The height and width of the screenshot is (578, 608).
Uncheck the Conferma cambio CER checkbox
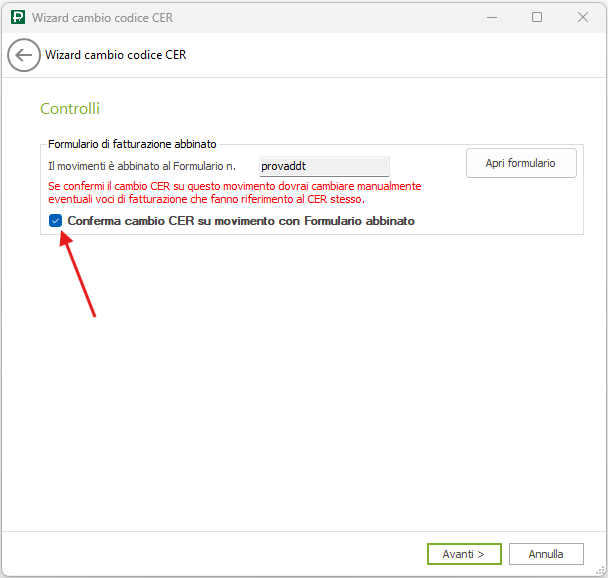click(x=56, y=221)
